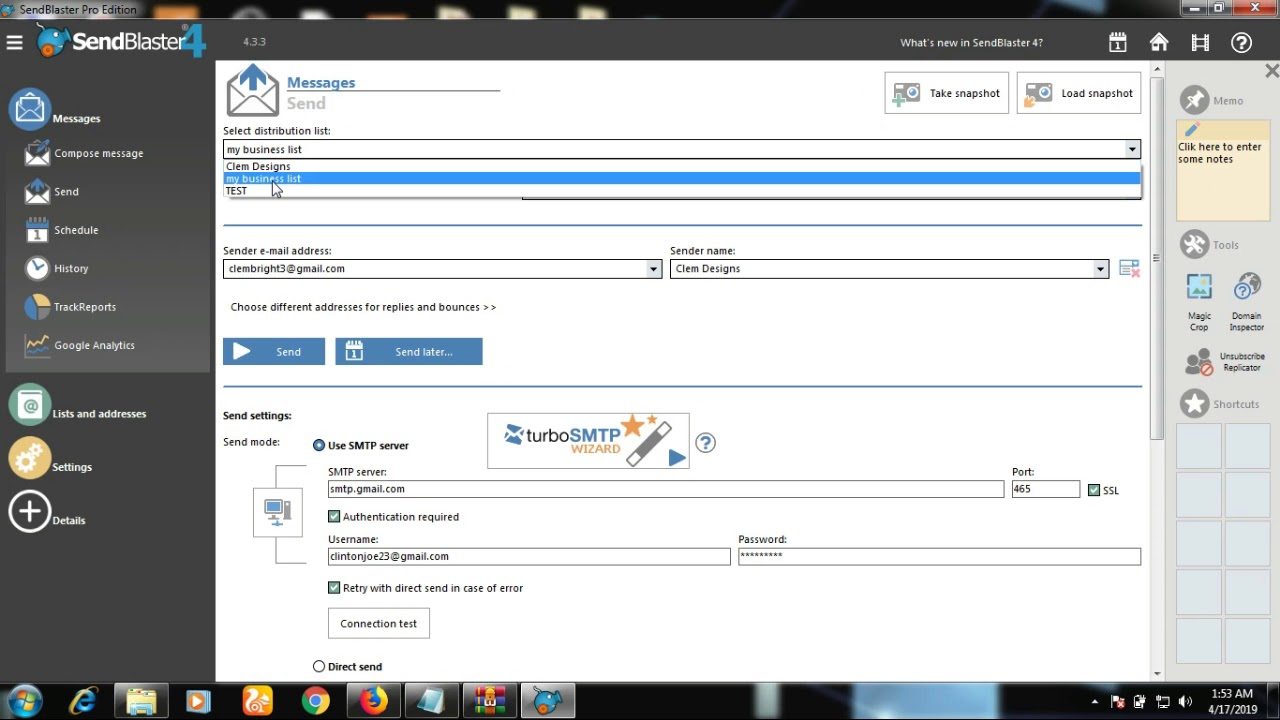The width and height of the screenshot is (1280, 720).
Task: Open Firefox from the taskbar
Action: (x=374, y=701)
